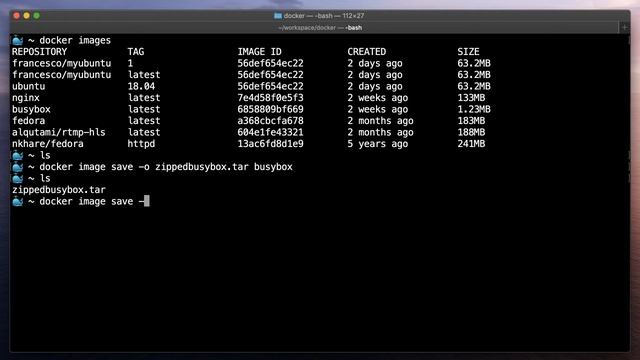Click the 'httpd' tag value

[x=141, y=144]
